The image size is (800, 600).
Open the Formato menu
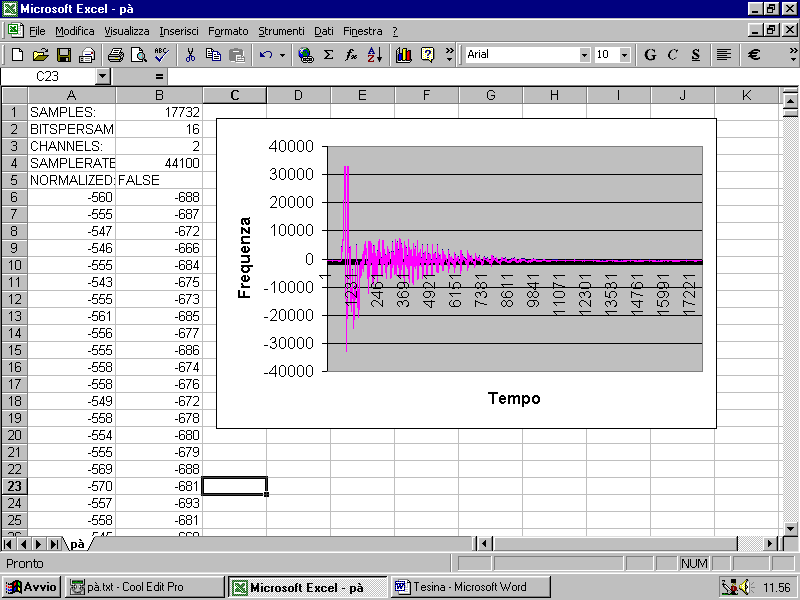pos(228,31)
